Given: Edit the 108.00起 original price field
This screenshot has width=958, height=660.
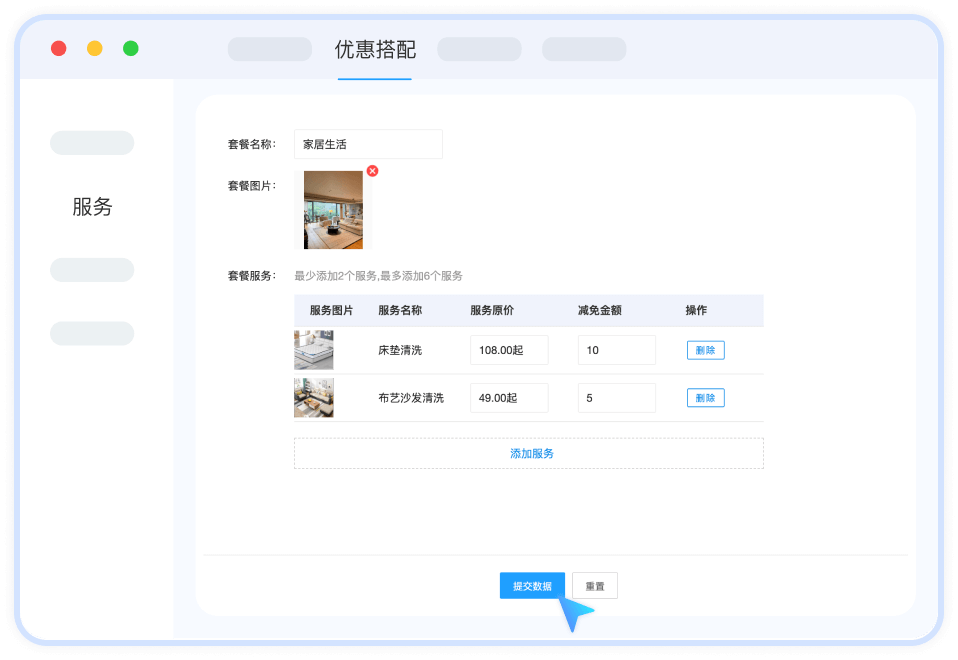Looking at the screenshot, I should [x=509, y=350].
